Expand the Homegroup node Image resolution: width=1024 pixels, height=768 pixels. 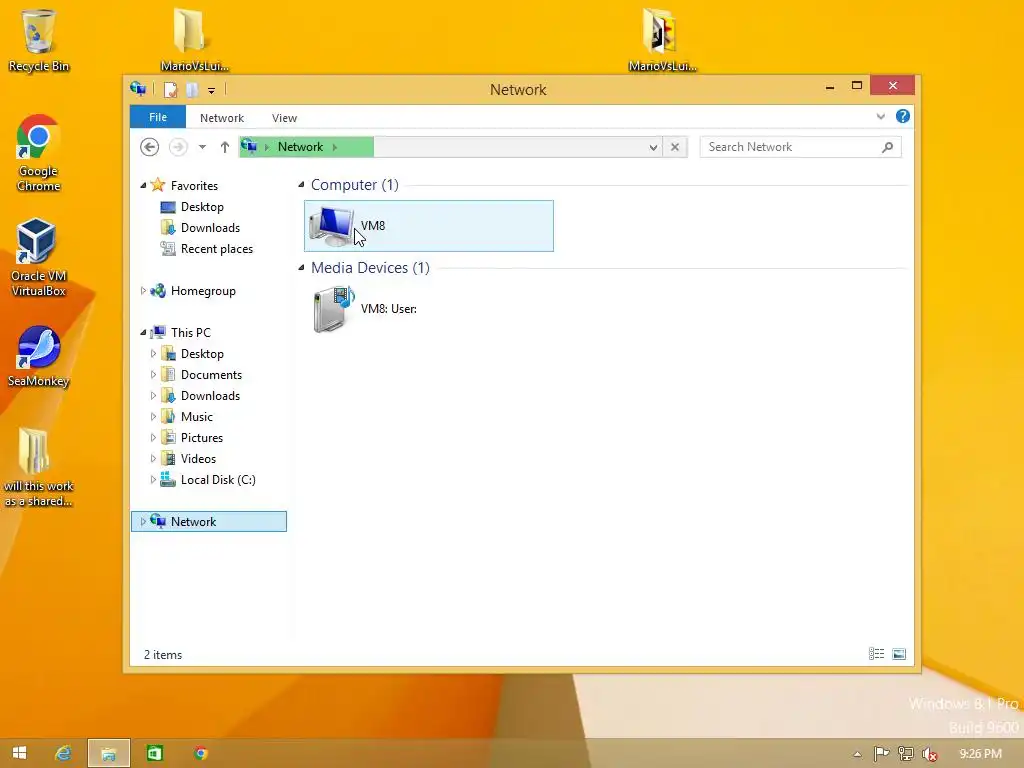143,291
